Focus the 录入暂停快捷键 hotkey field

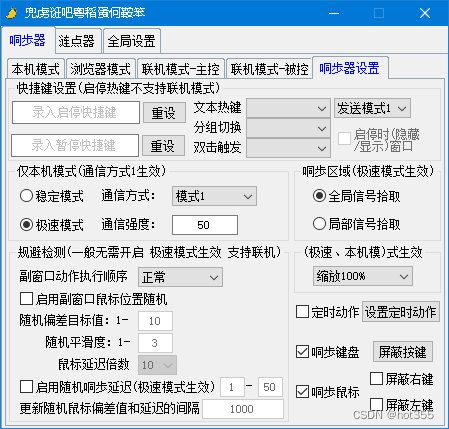tap(75, 145)
